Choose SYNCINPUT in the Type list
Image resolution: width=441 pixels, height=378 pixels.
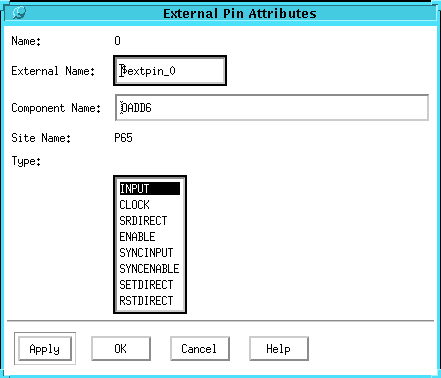pyautogui.click(x=150, y=253)
